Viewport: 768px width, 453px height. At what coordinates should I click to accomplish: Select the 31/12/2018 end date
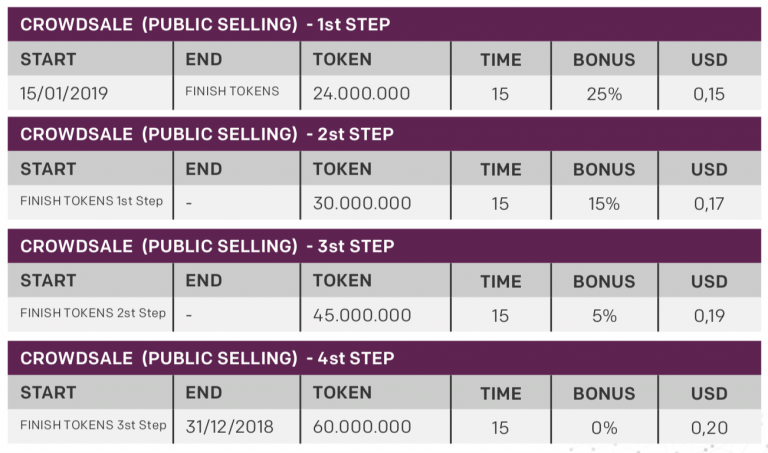pos(229,427)
